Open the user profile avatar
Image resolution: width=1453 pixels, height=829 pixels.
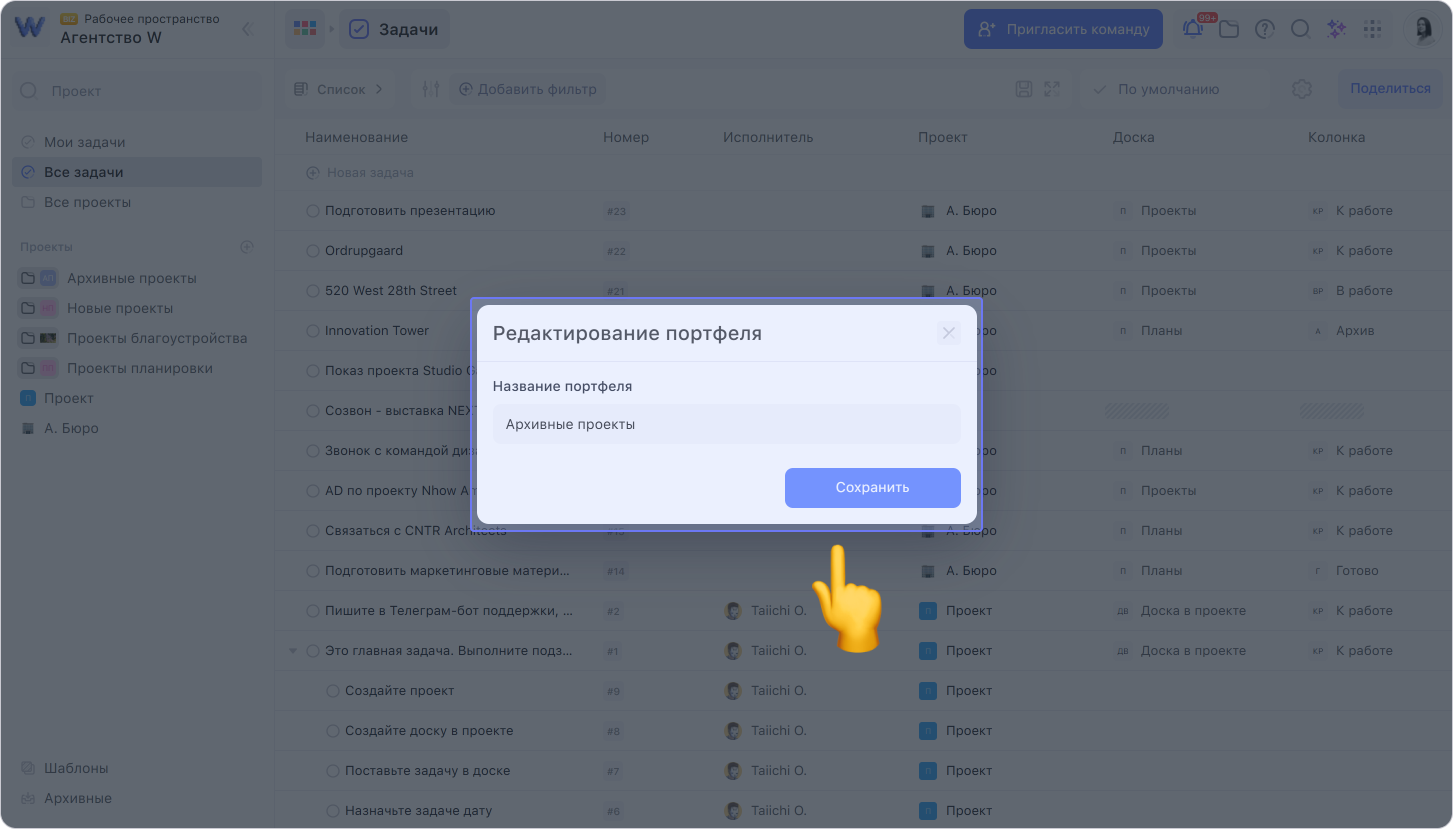pyautogui.click(x=1422, y=29)
